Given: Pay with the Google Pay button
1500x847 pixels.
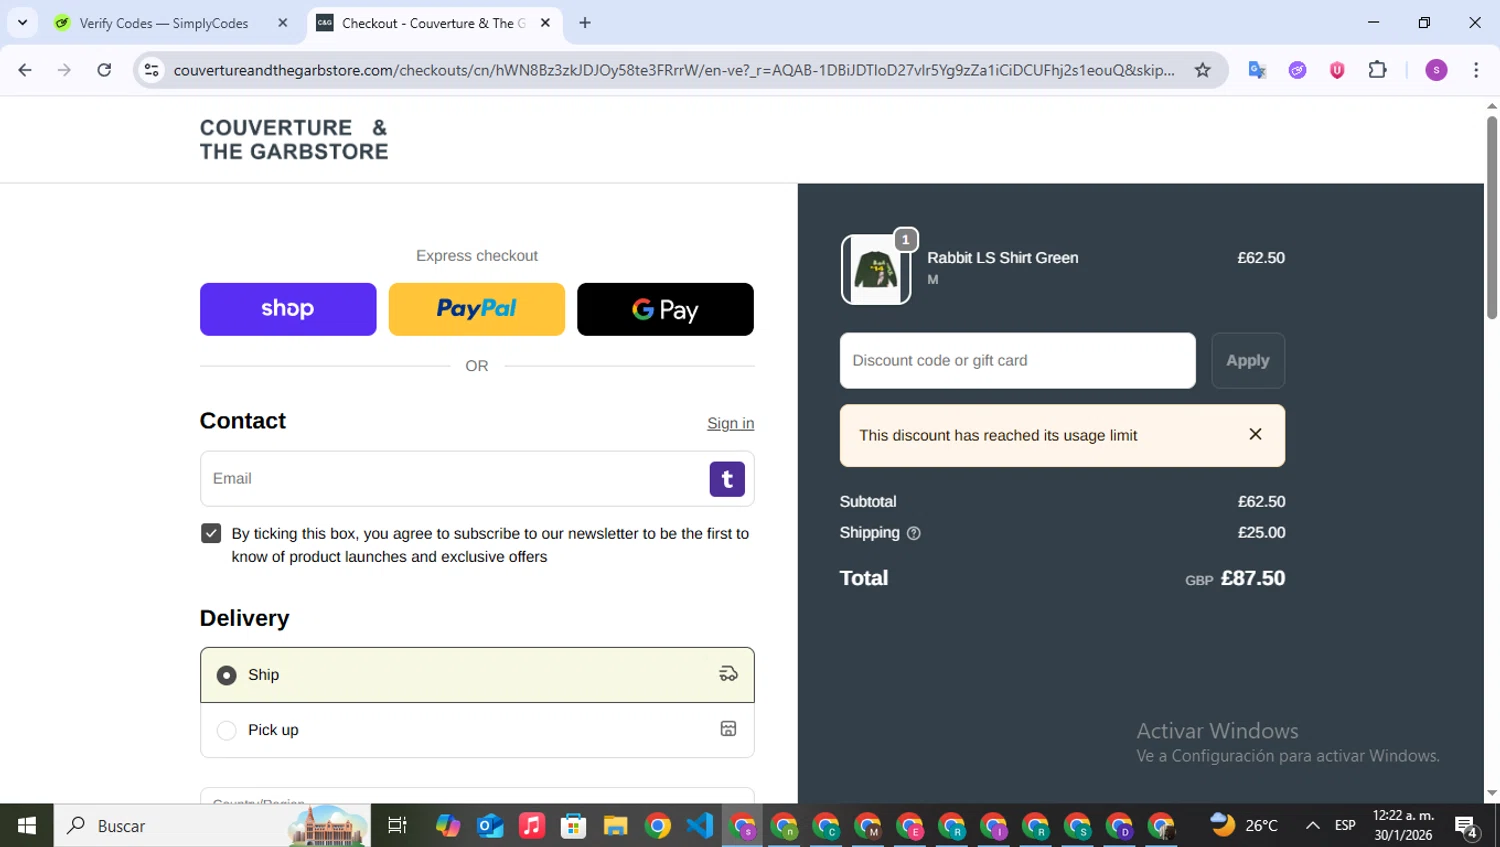Looking at the screenshot, I should coord(665,309).
